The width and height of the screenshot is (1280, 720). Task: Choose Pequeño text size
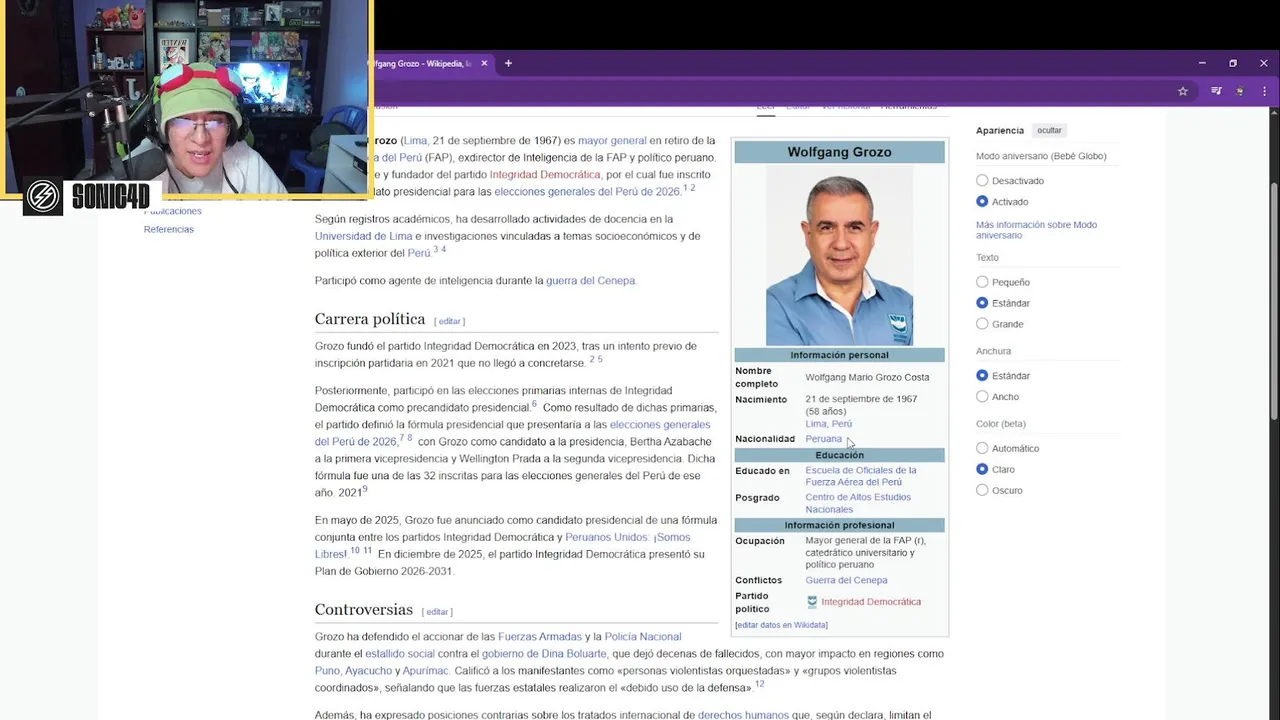click(x=982, y=282)
